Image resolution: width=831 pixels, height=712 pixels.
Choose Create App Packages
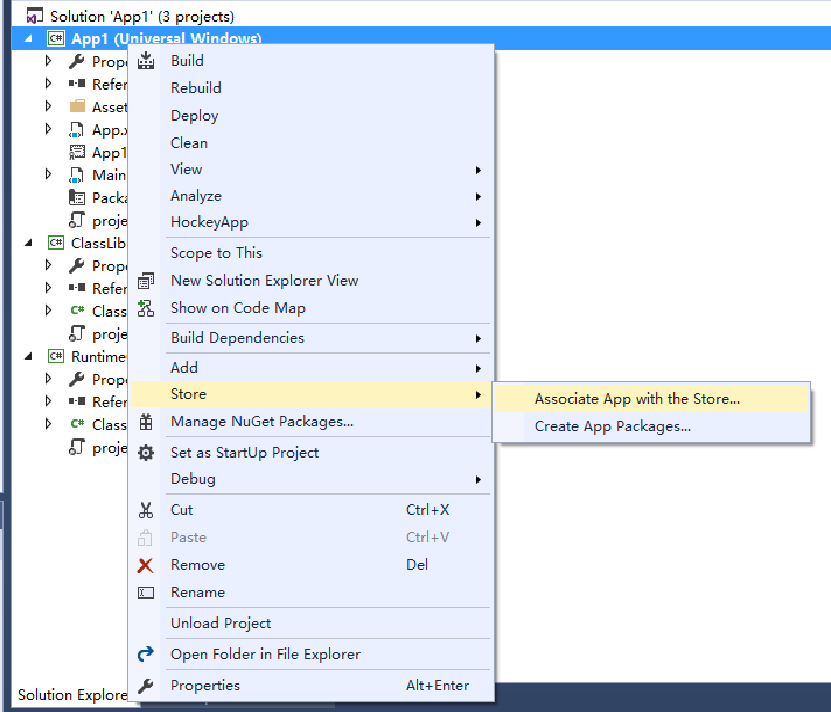click(651, 426)
